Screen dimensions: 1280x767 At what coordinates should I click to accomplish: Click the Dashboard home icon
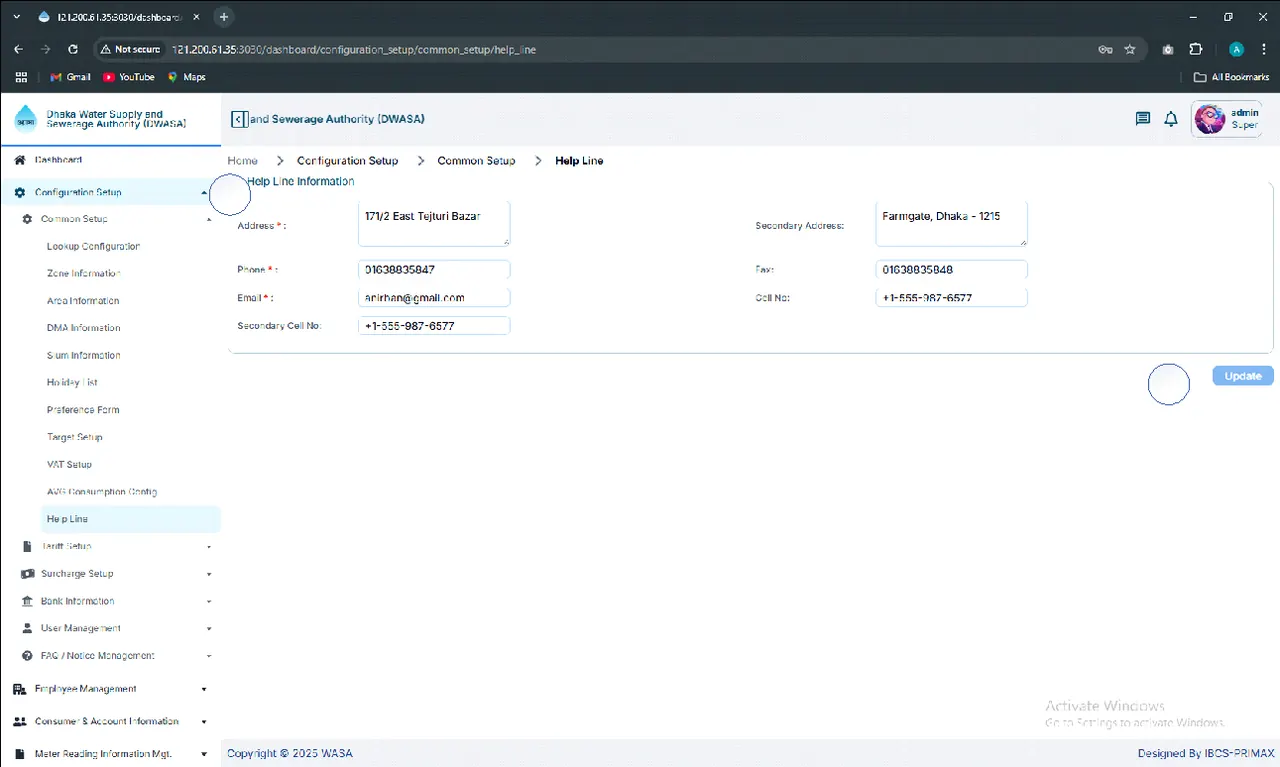[x=20, y=160]
